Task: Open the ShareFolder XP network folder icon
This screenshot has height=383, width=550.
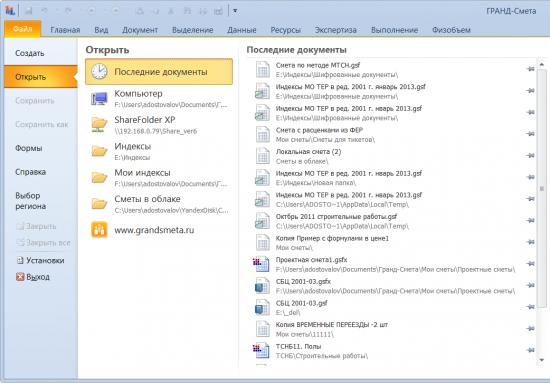Action: pyautogui.click(x=99, y=125)
